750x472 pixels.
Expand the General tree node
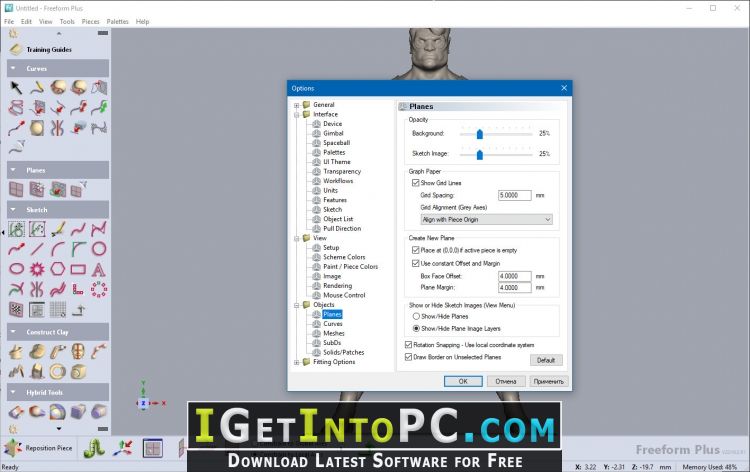[297, 105]
